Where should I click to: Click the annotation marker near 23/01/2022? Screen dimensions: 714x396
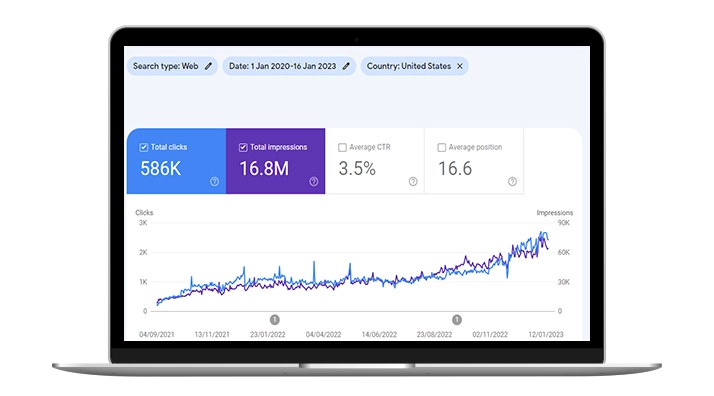[275, 320]
